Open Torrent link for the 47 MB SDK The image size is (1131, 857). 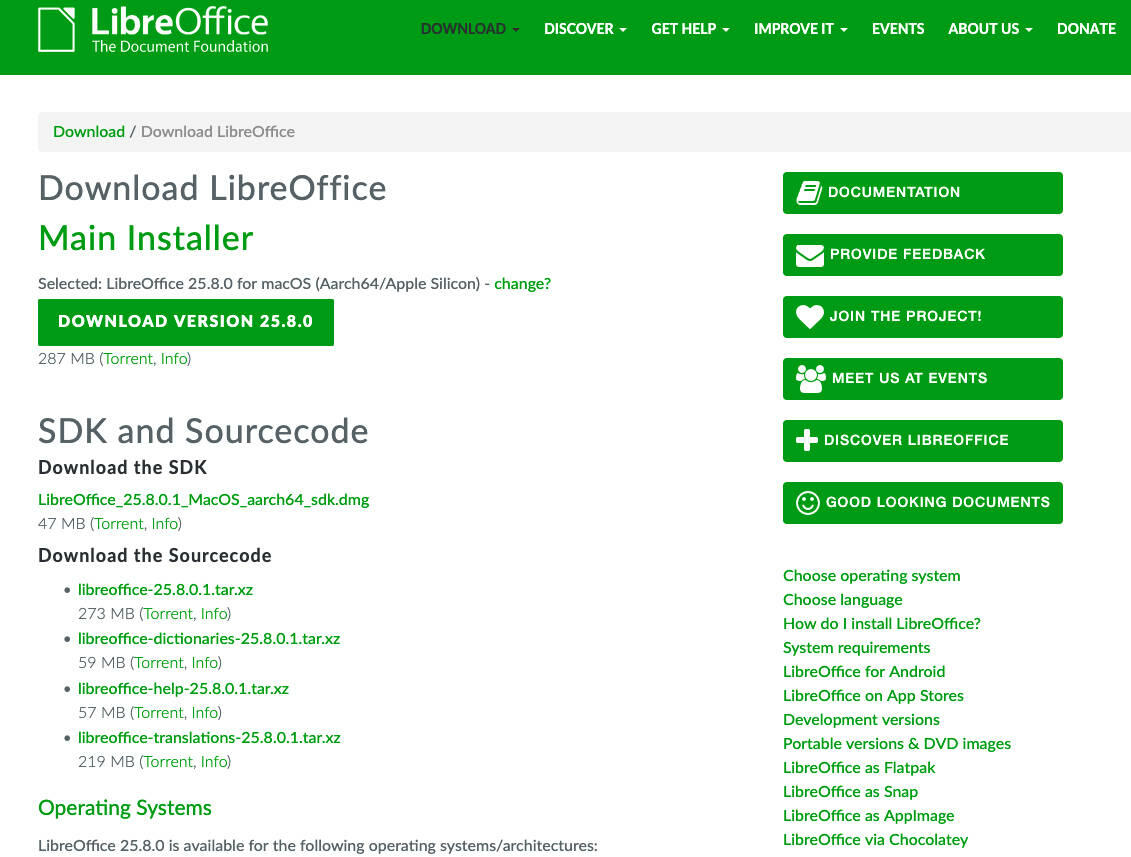click(119, 524)
